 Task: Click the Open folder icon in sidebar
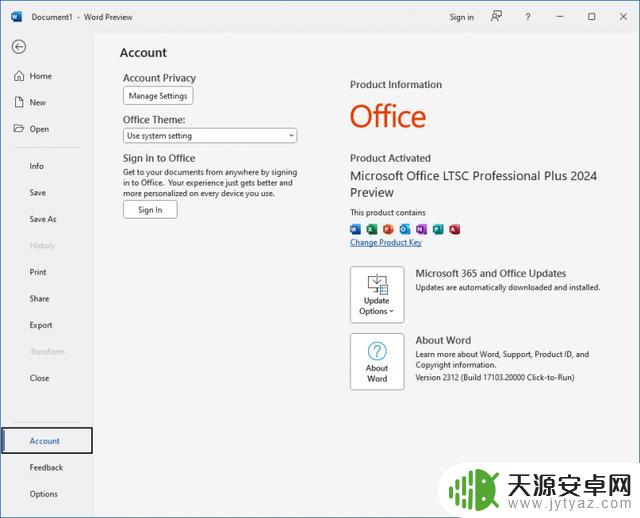coord(19,129)
